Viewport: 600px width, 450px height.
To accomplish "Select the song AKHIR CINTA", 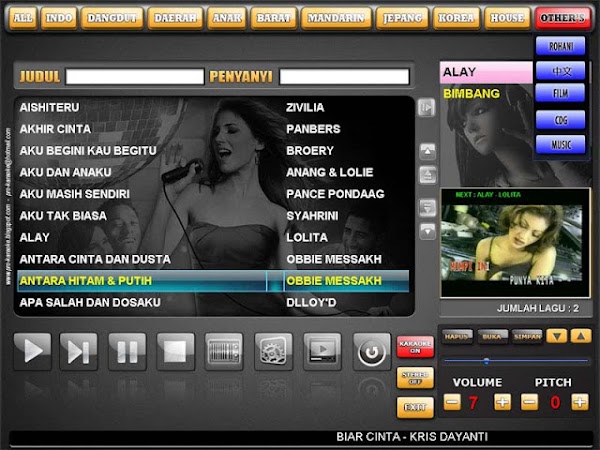I will point(55,129).
